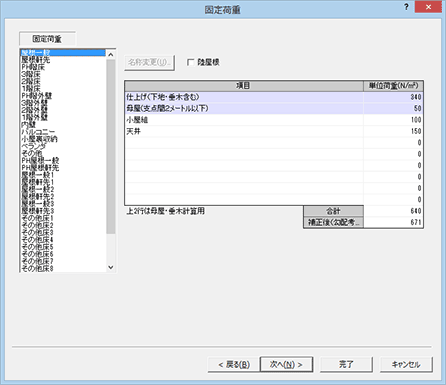Select the 固定荷重 tab
Viewport: 446px width, 385px height.
47,39
